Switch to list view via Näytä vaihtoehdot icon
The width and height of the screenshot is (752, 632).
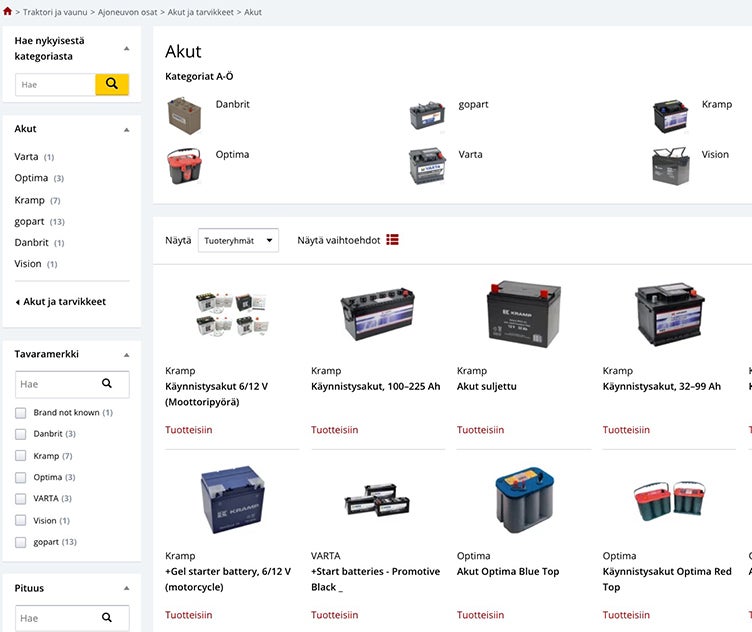pos(392,240)
